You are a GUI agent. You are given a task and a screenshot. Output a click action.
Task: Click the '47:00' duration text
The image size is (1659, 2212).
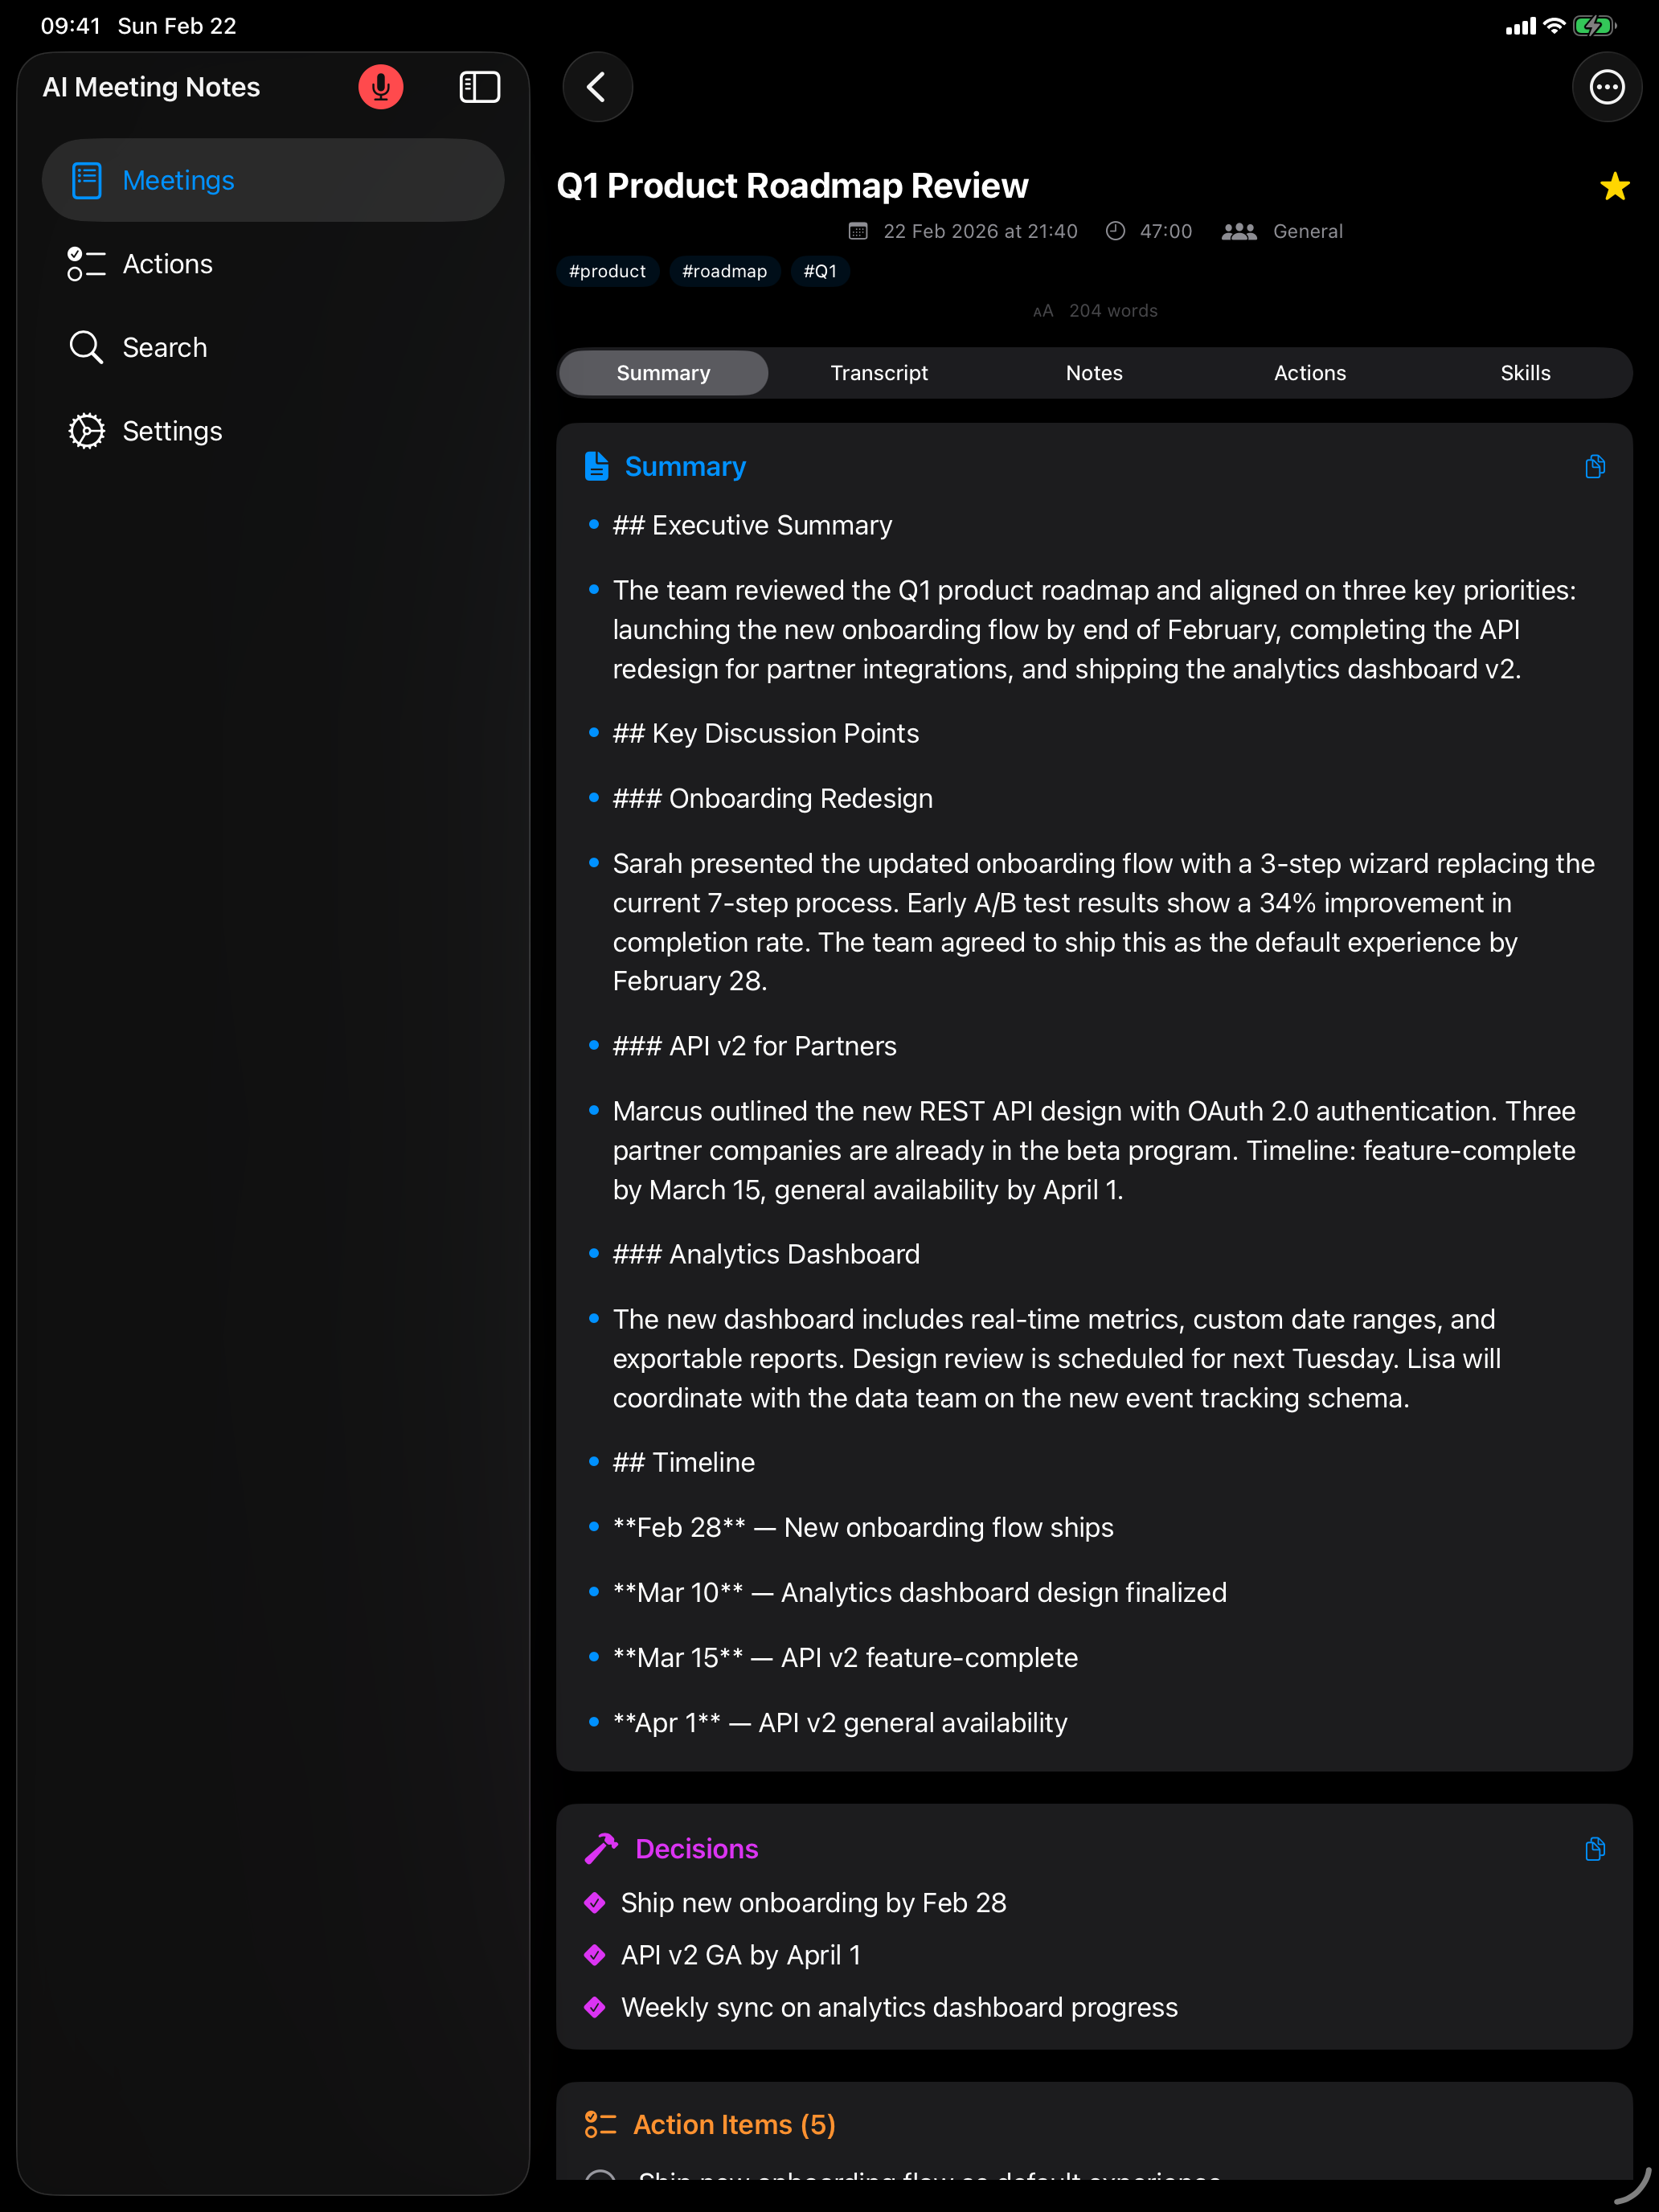coord(1166,231)
